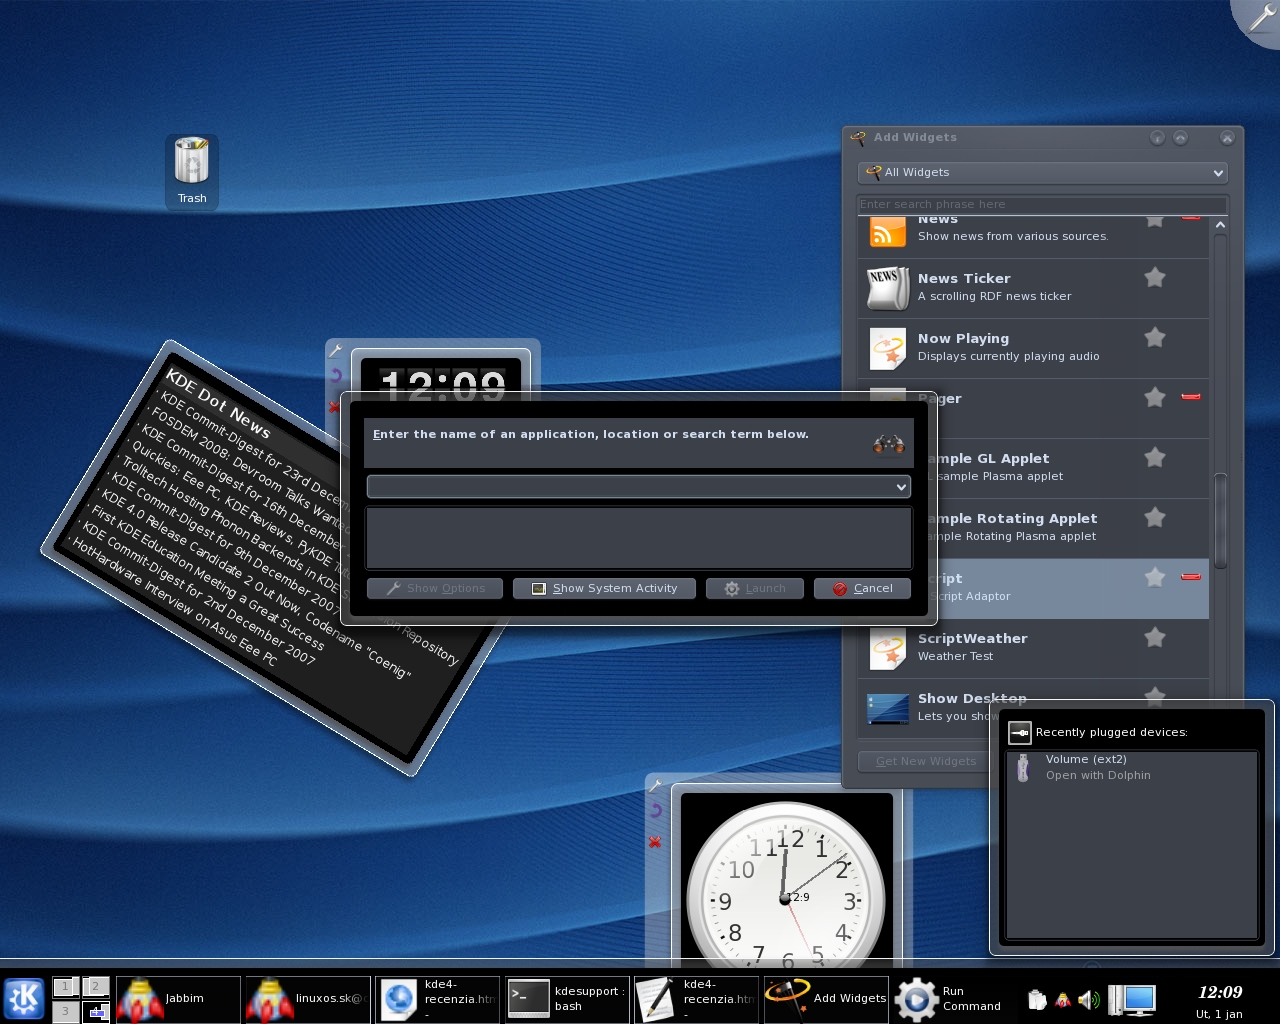Screen dimensions: 1280x1024
Task: Select the Now Playing widget icon
Action: [x=888, y=349]
